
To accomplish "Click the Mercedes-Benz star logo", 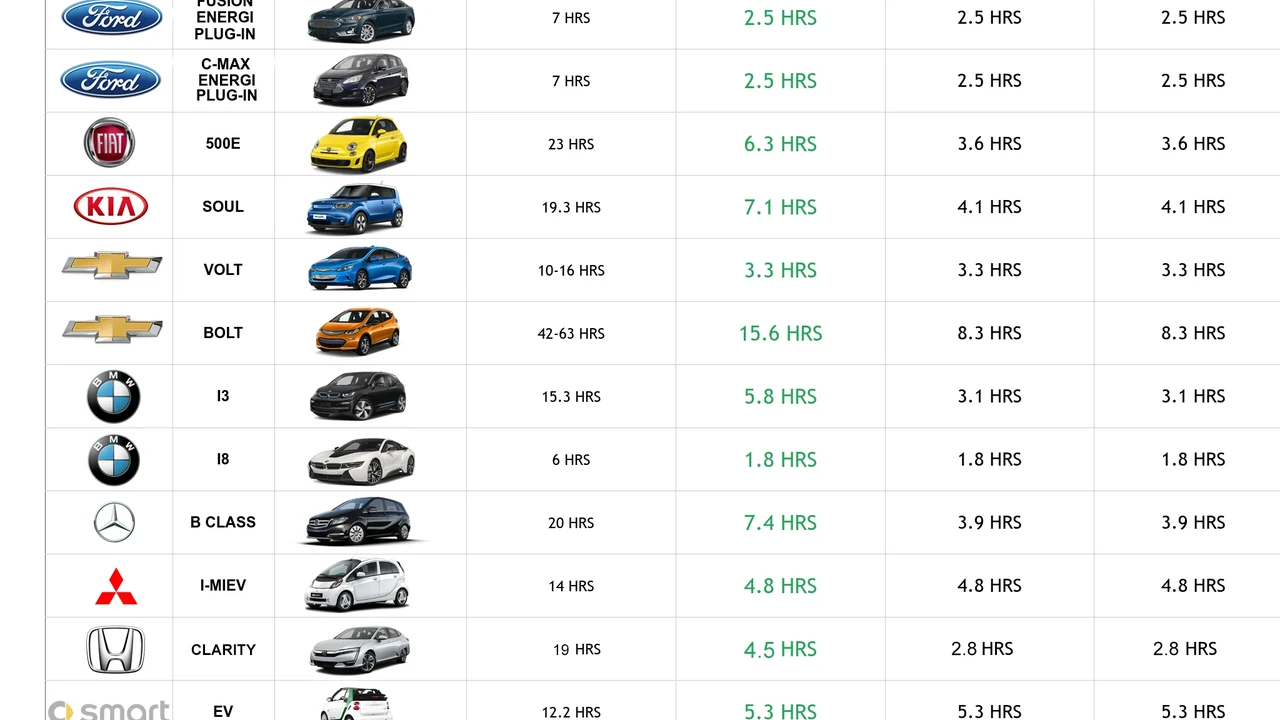I will coord(114,522).
